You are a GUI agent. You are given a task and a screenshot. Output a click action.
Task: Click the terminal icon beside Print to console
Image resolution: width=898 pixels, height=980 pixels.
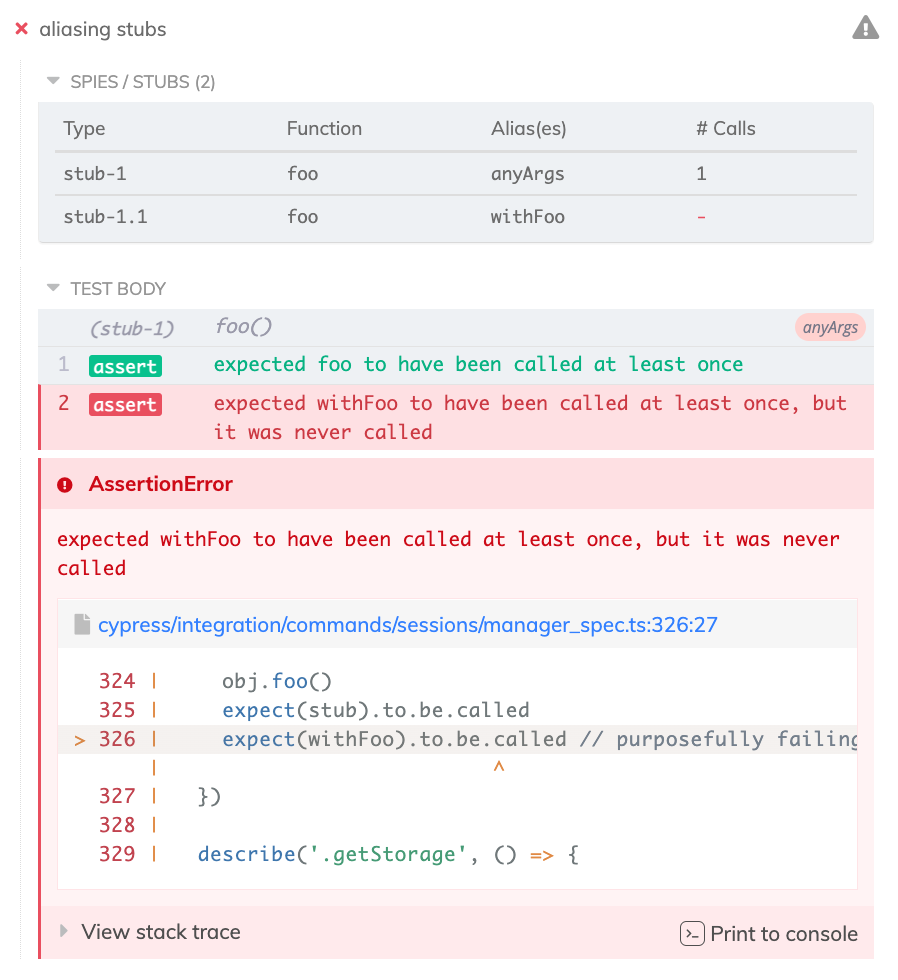point(691,933)
